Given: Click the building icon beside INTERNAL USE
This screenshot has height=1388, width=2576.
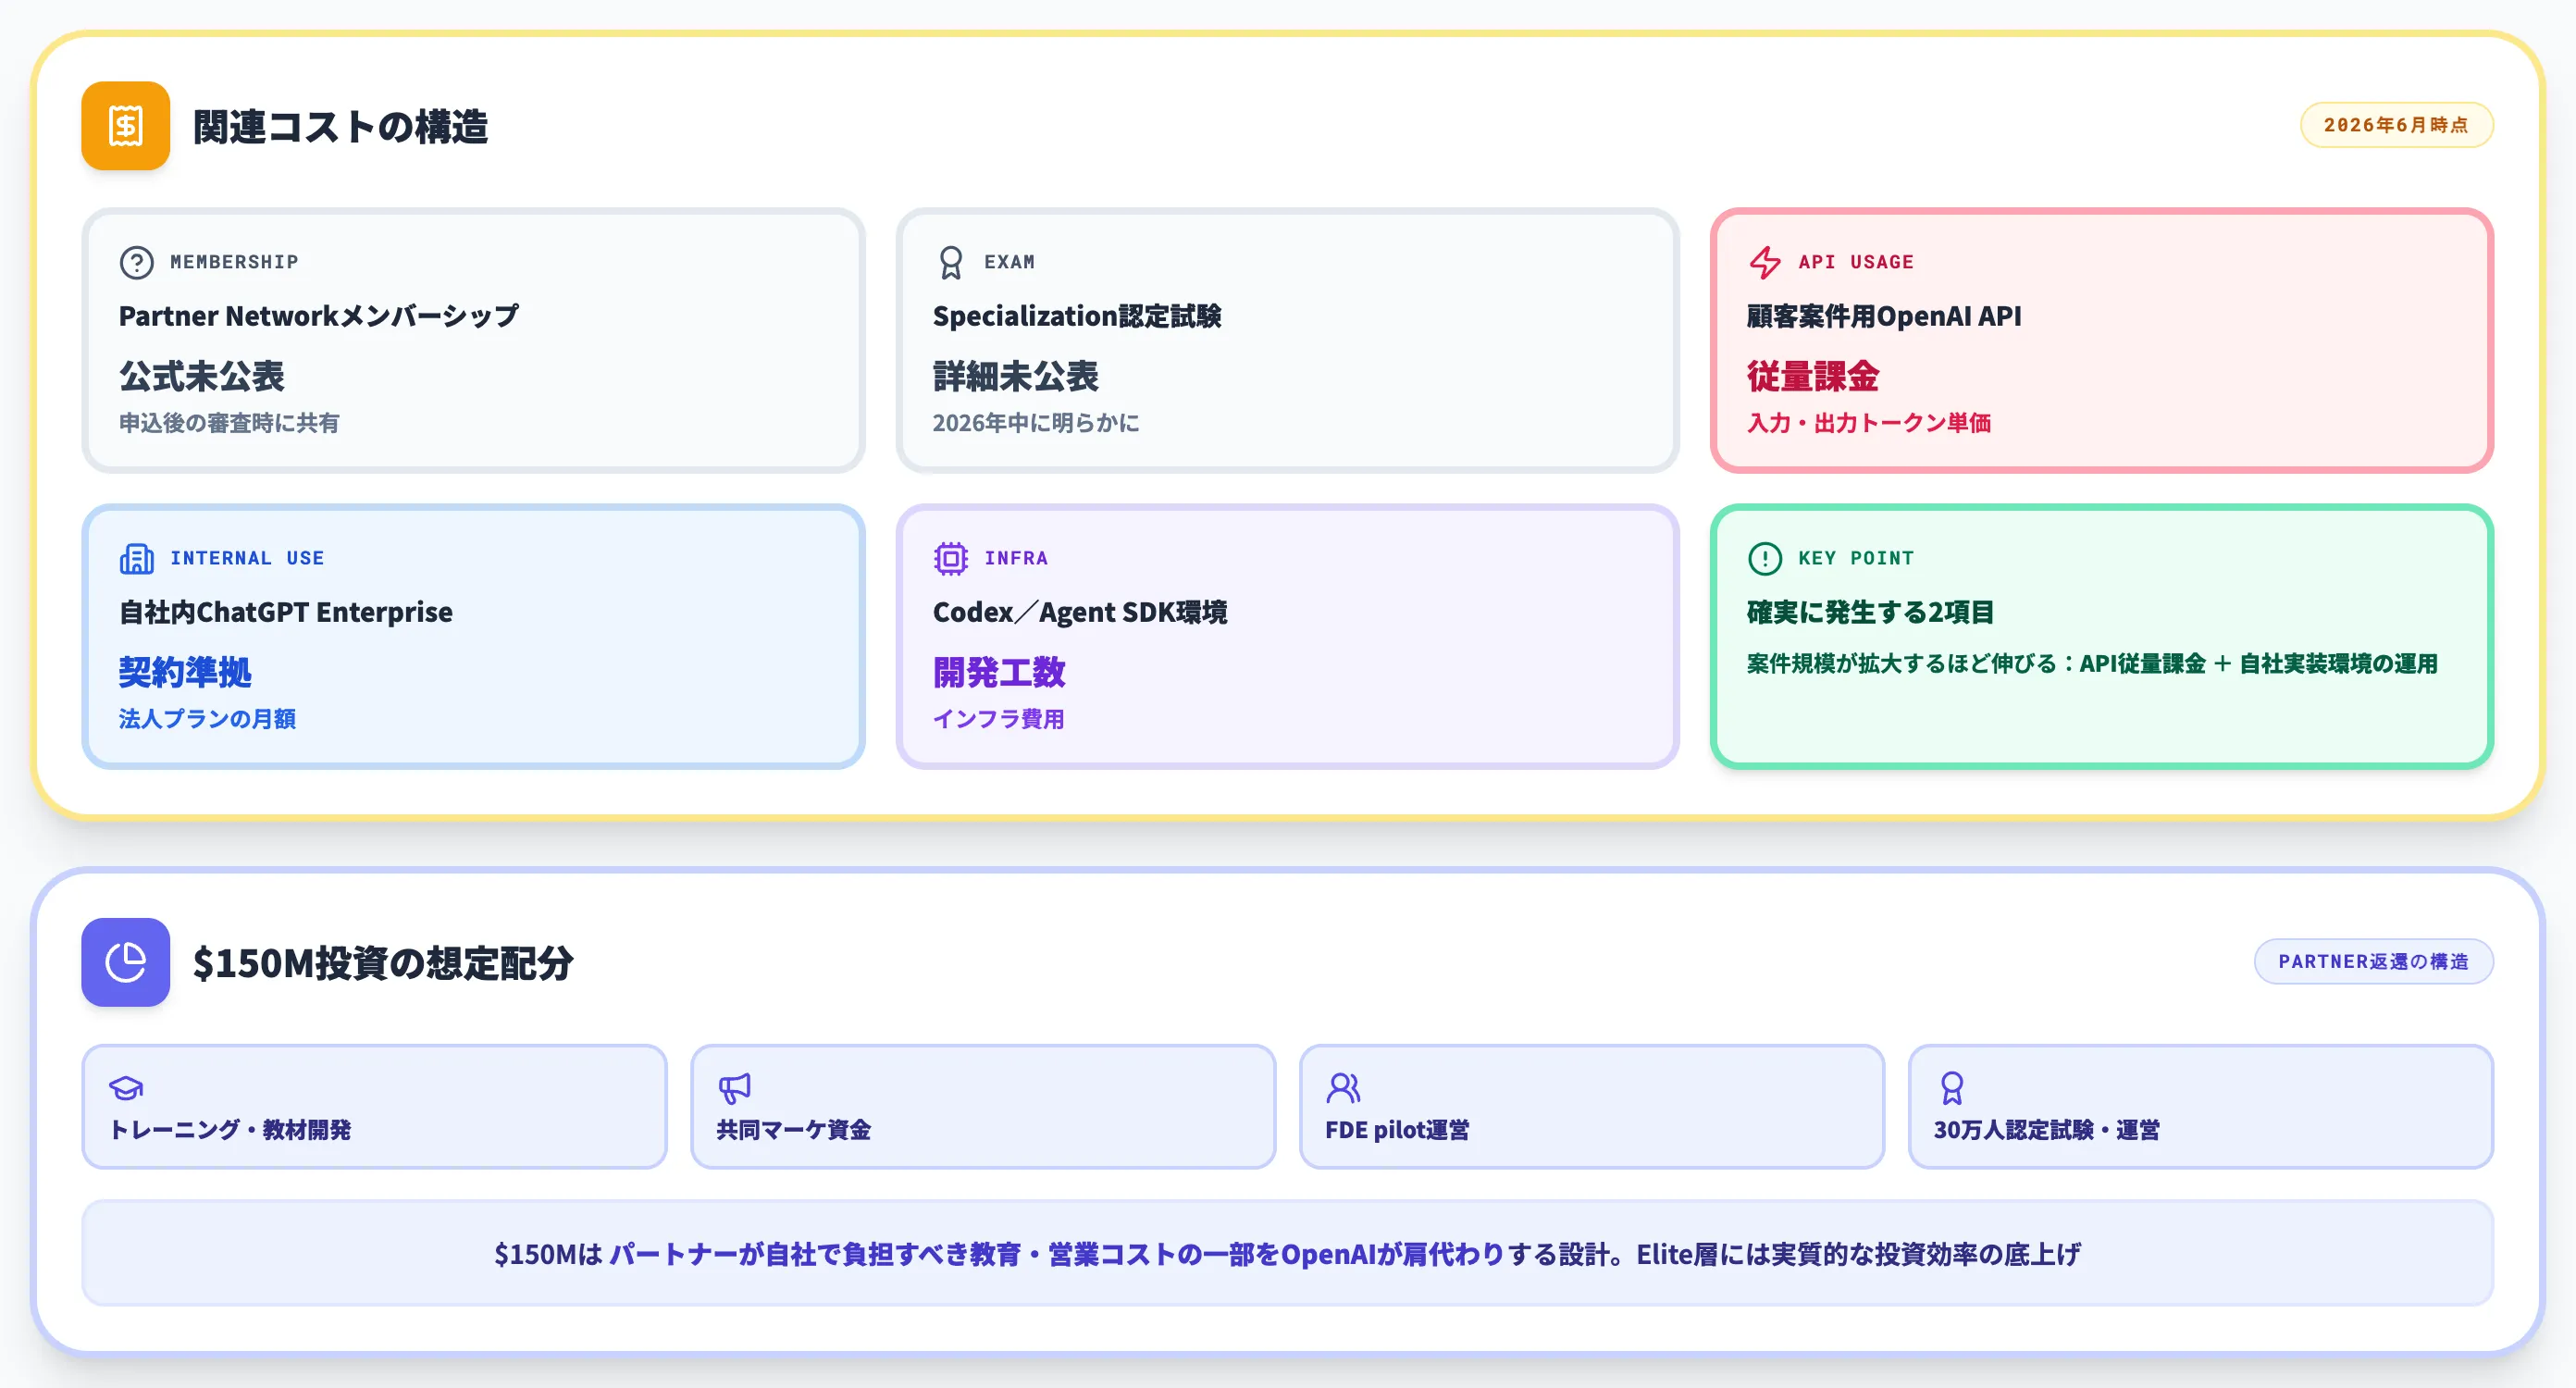Looking at the screenshot, I should 136,558.
